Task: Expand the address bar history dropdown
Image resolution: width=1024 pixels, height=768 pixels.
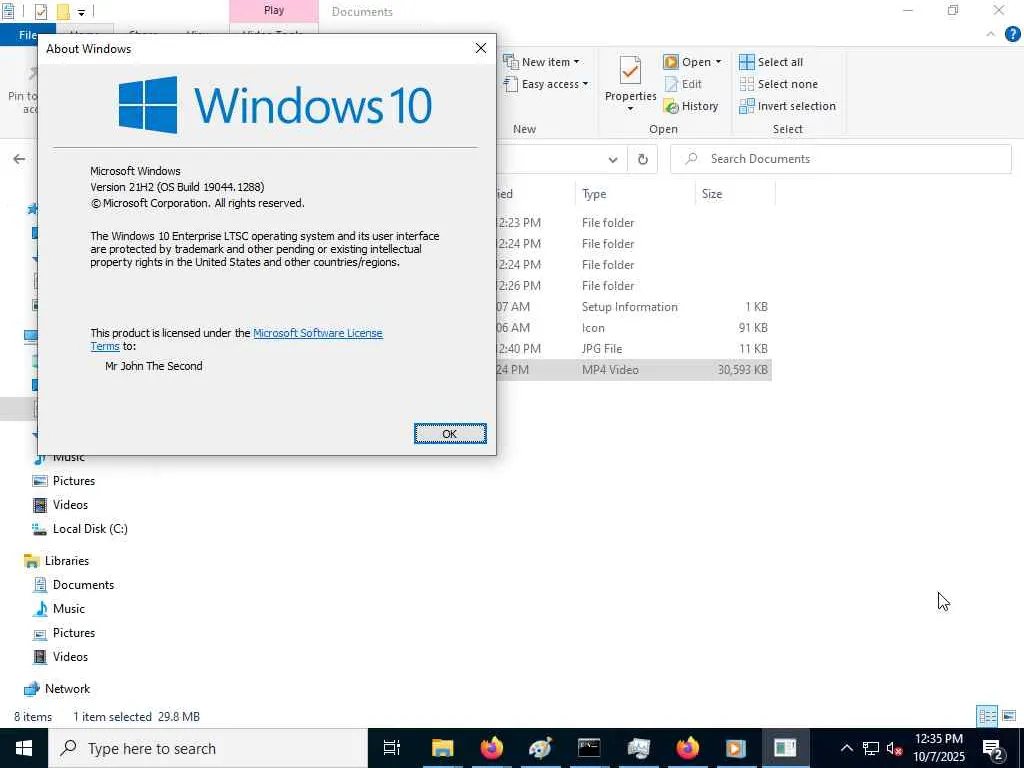Action: point(613,159)
